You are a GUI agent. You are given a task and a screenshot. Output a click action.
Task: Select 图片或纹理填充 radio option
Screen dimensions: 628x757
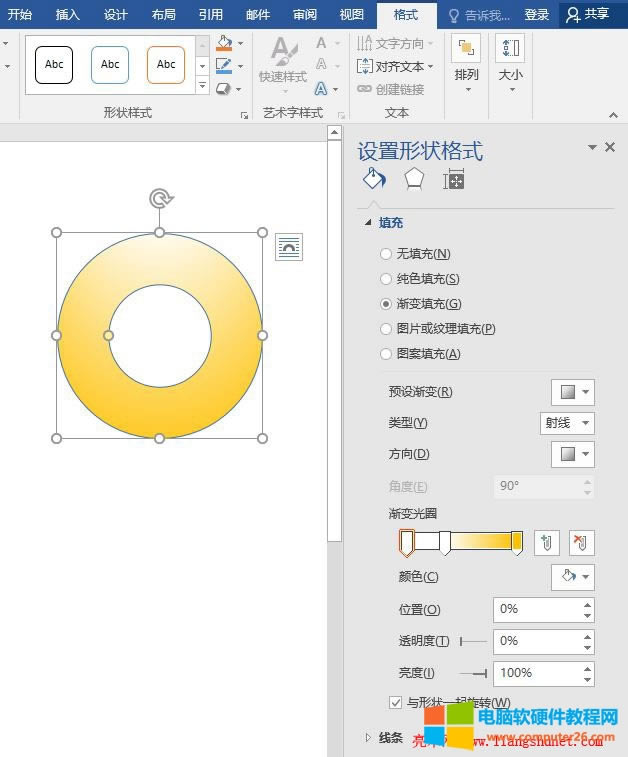coord(386,329)
